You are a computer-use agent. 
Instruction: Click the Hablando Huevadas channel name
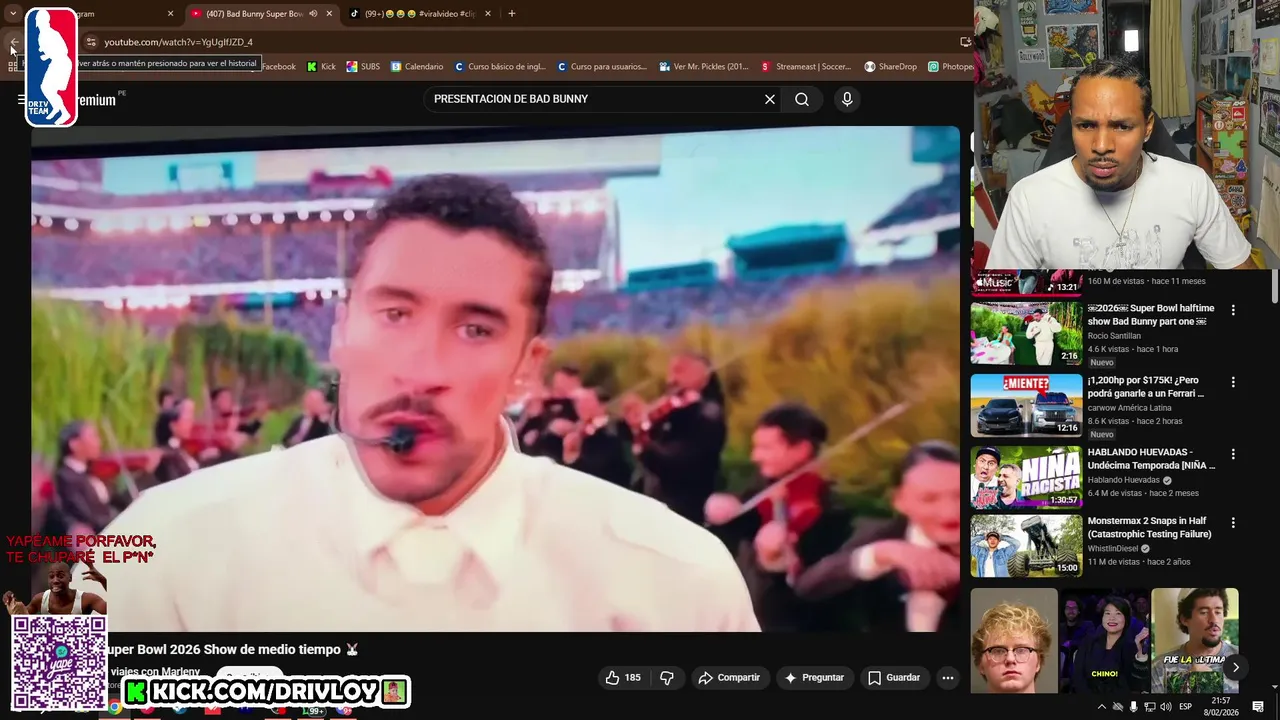(1124, 480)
